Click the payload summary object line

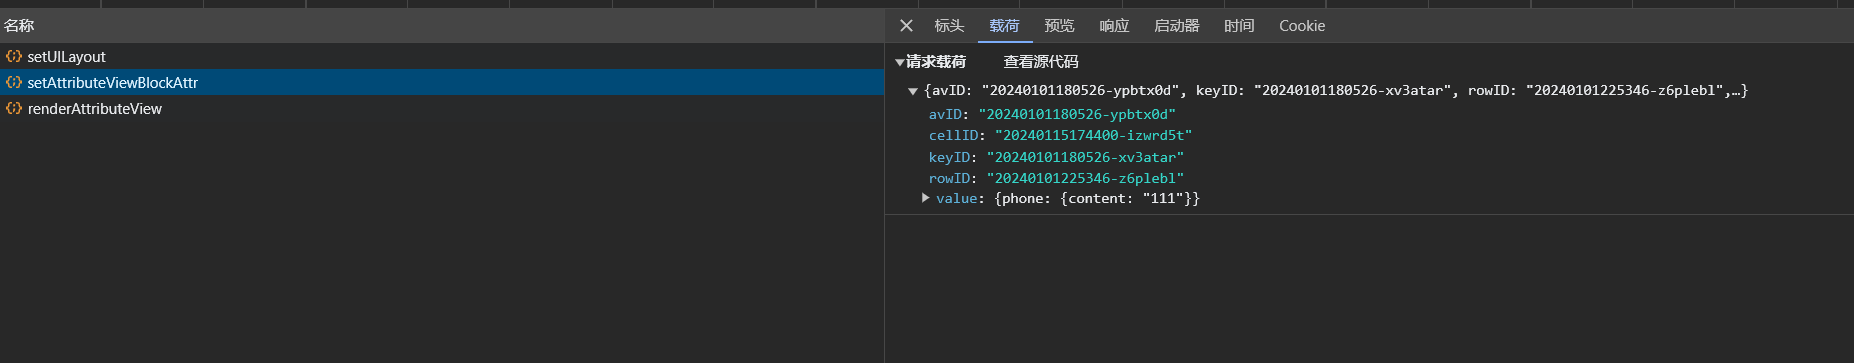(1336, 91)
